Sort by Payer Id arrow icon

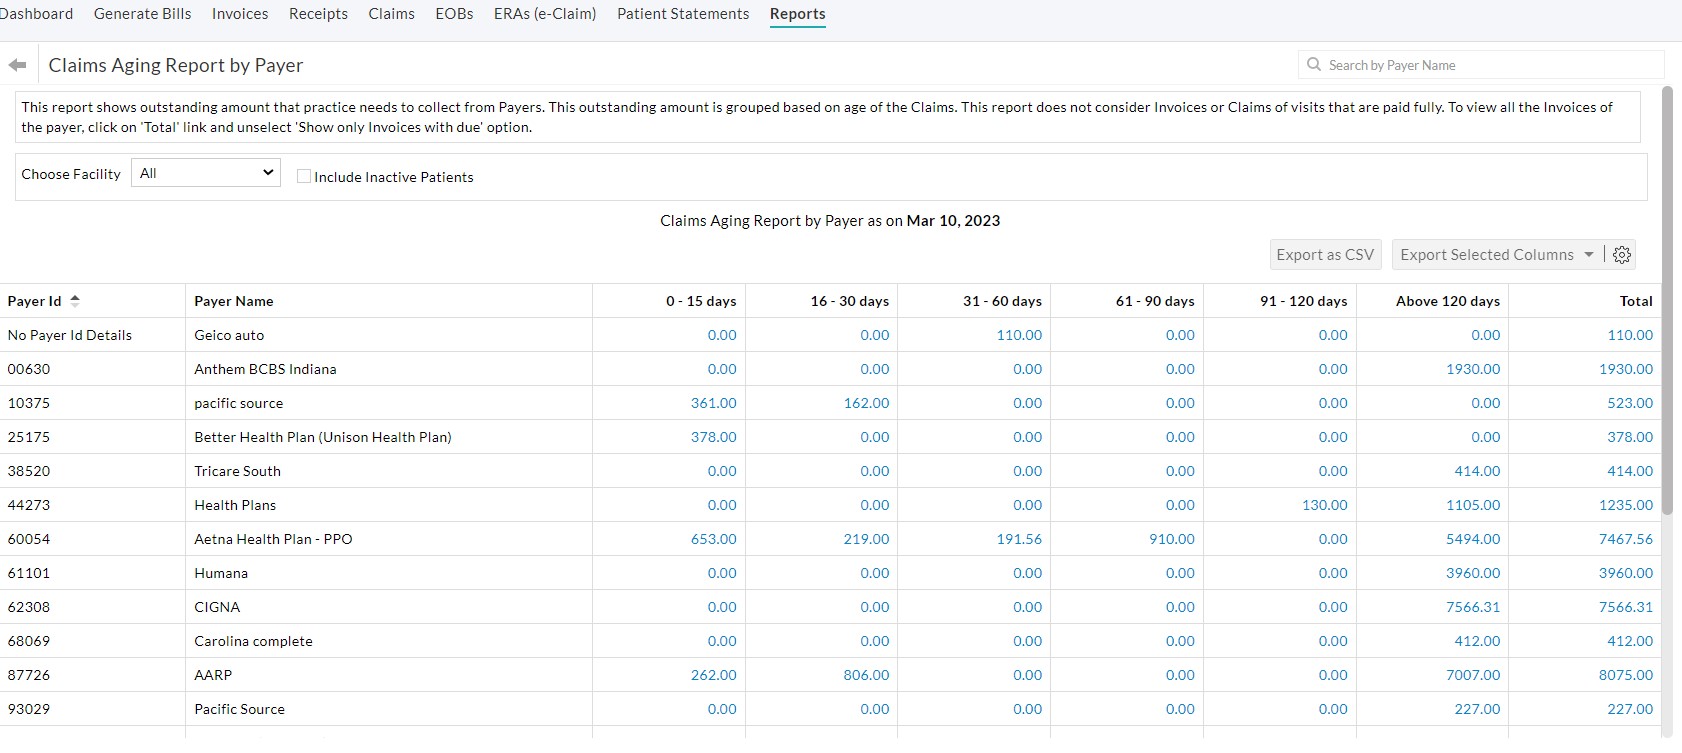75,301
